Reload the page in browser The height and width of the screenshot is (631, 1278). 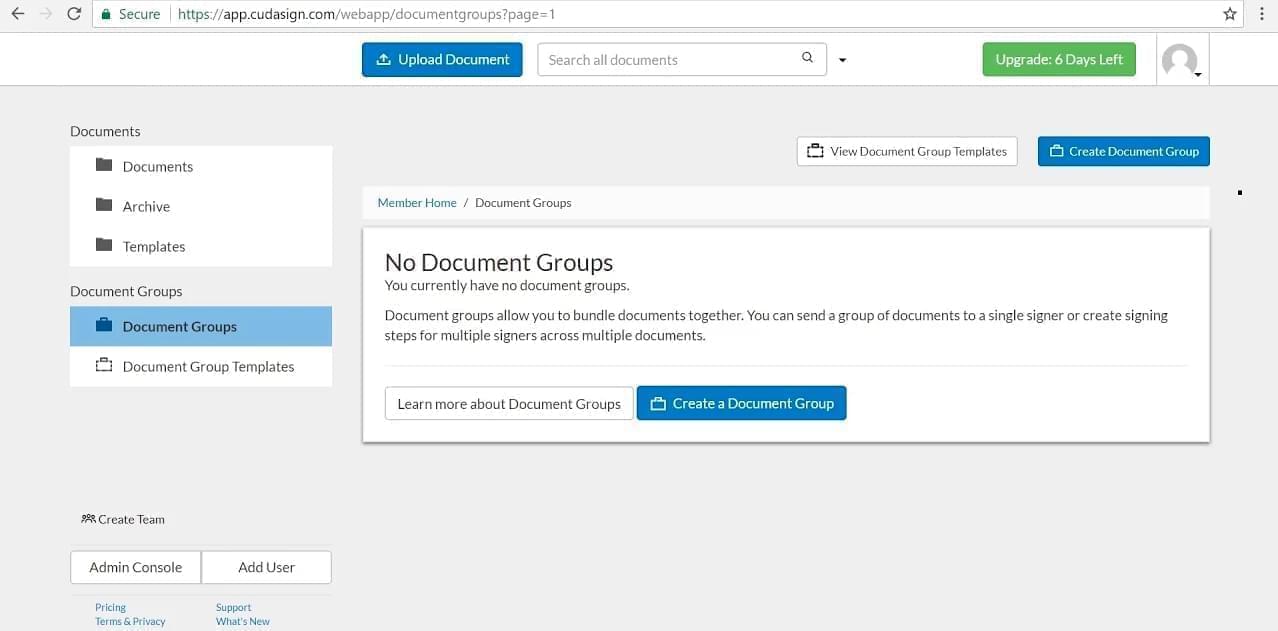[74, 14]
